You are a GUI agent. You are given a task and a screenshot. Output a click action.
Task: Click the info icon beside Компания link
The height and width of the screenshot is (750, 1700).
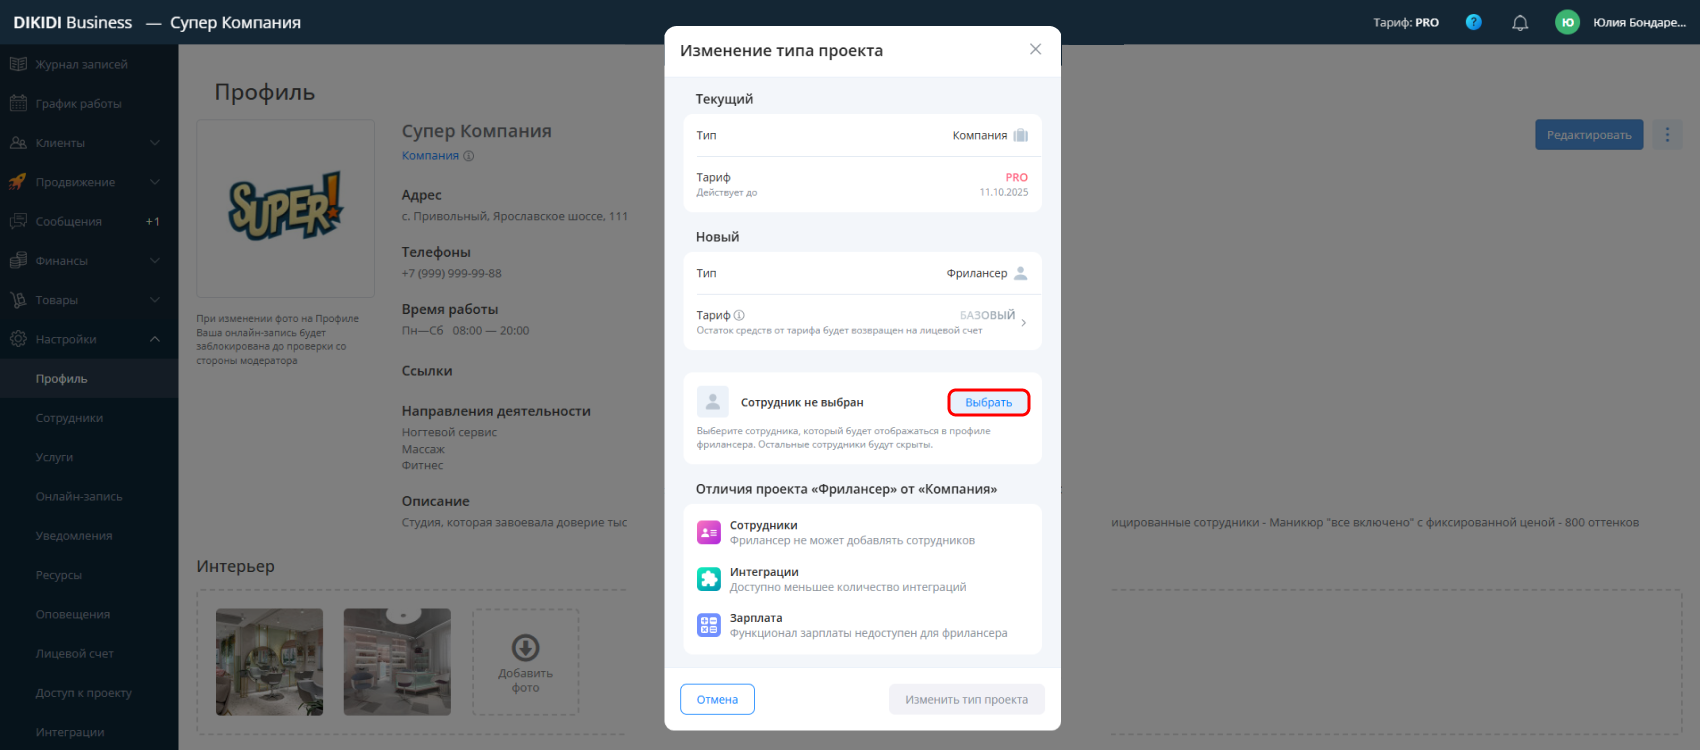click(469, 156)
